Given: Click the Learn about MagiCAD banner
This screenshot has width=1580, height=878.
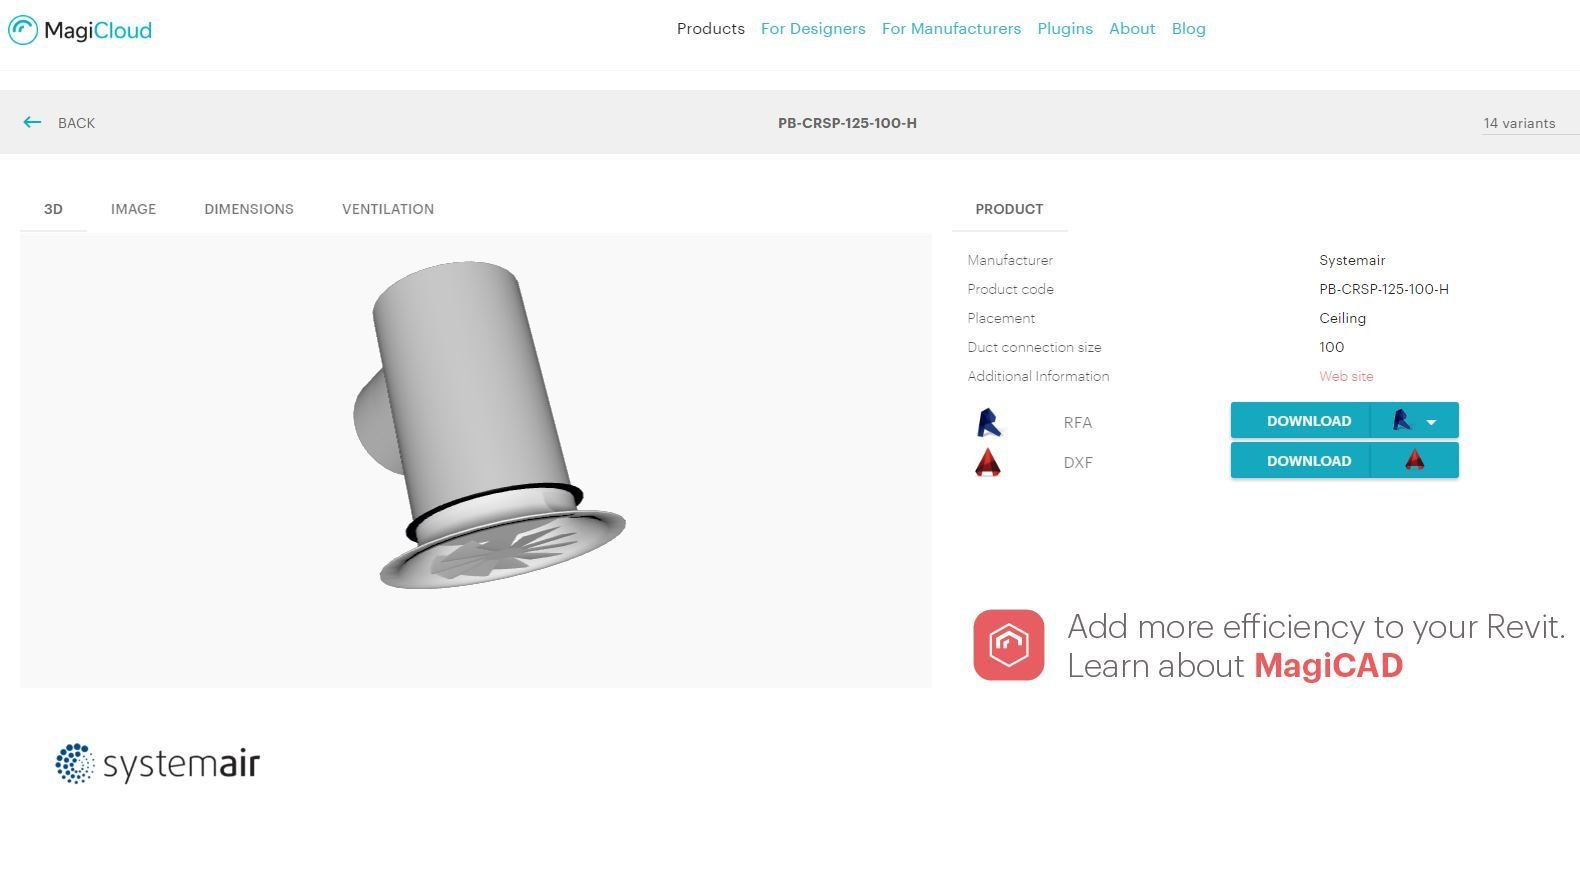Looking at the screenshot, I should tap(1269, 646).
